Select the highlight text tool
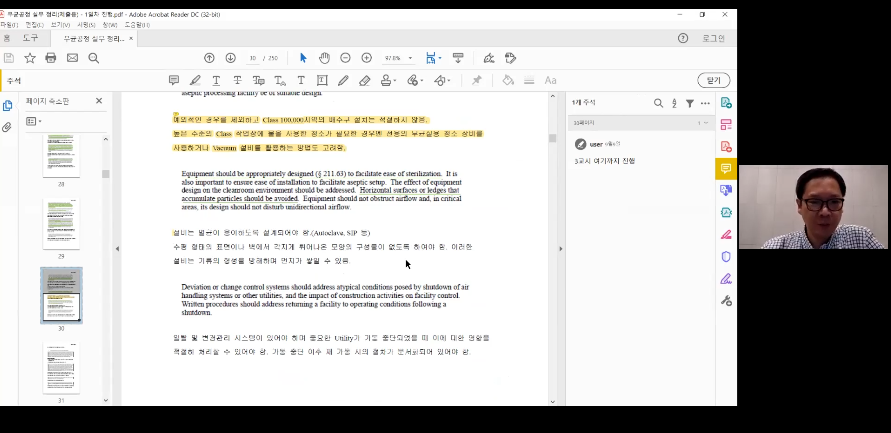The height and width of the screenshot is (433, 891). point(195,81)
